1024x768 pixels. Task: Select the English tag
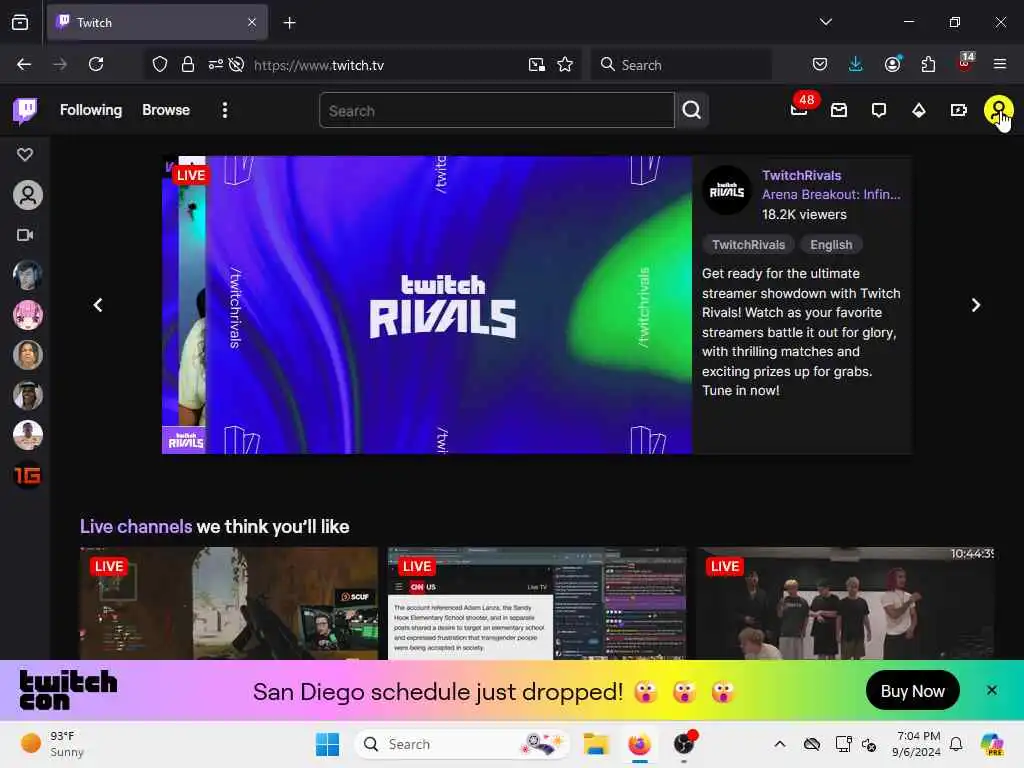(x=831, y=245)
